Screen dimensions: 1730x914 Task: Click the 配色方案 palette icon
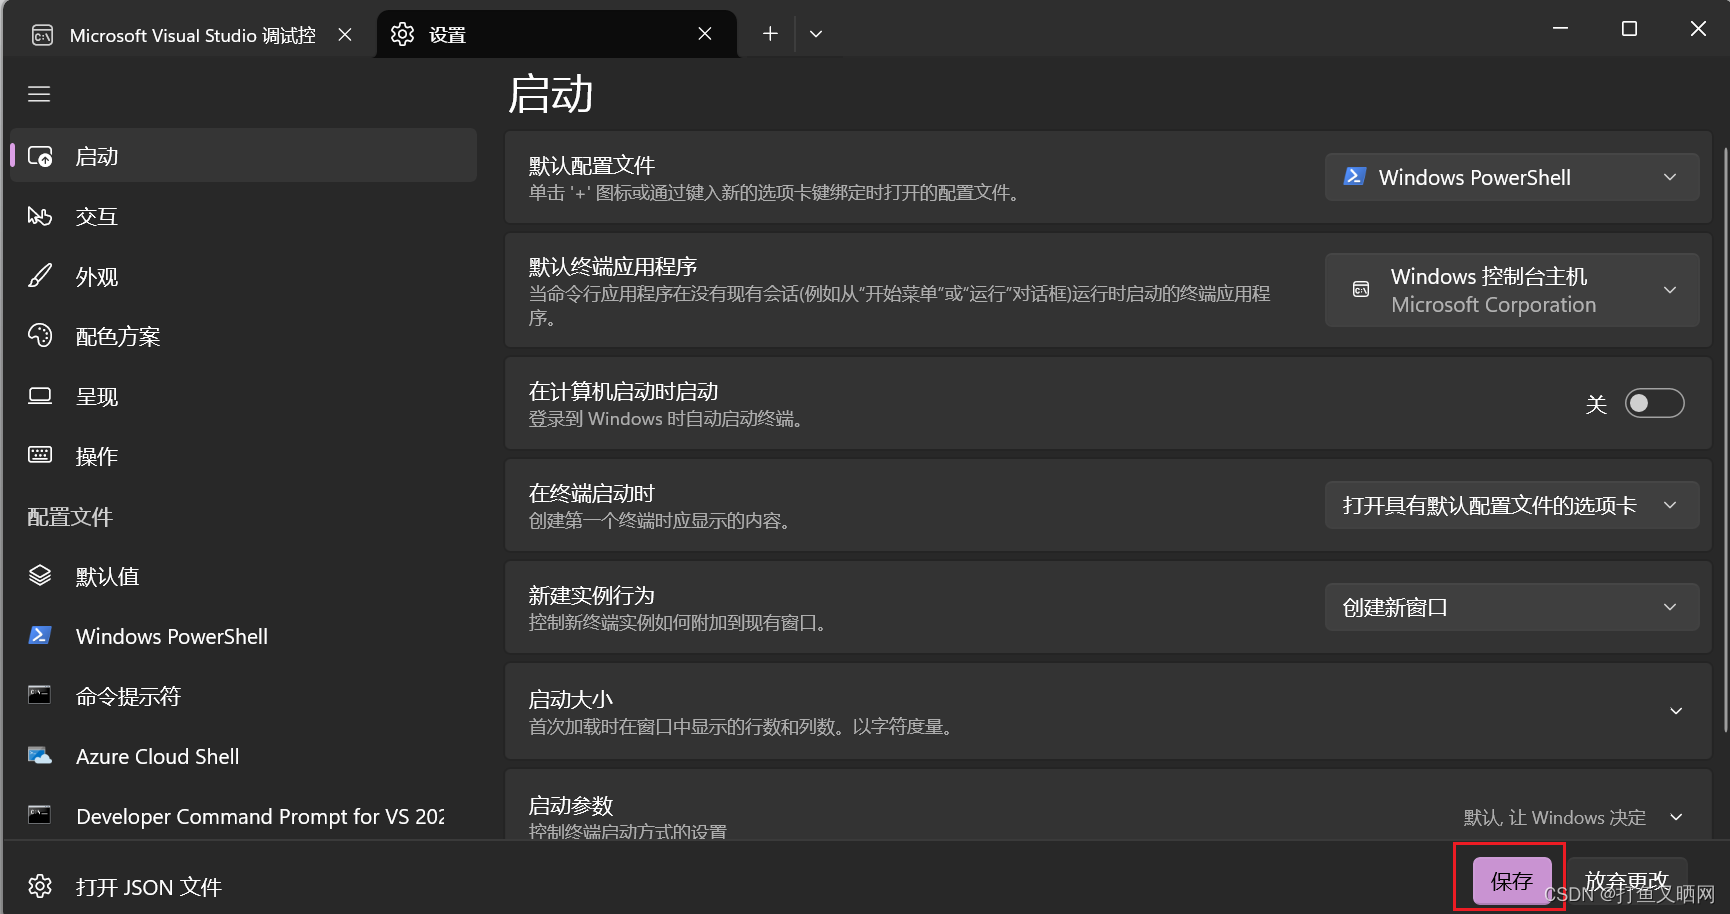click(40, 336)
